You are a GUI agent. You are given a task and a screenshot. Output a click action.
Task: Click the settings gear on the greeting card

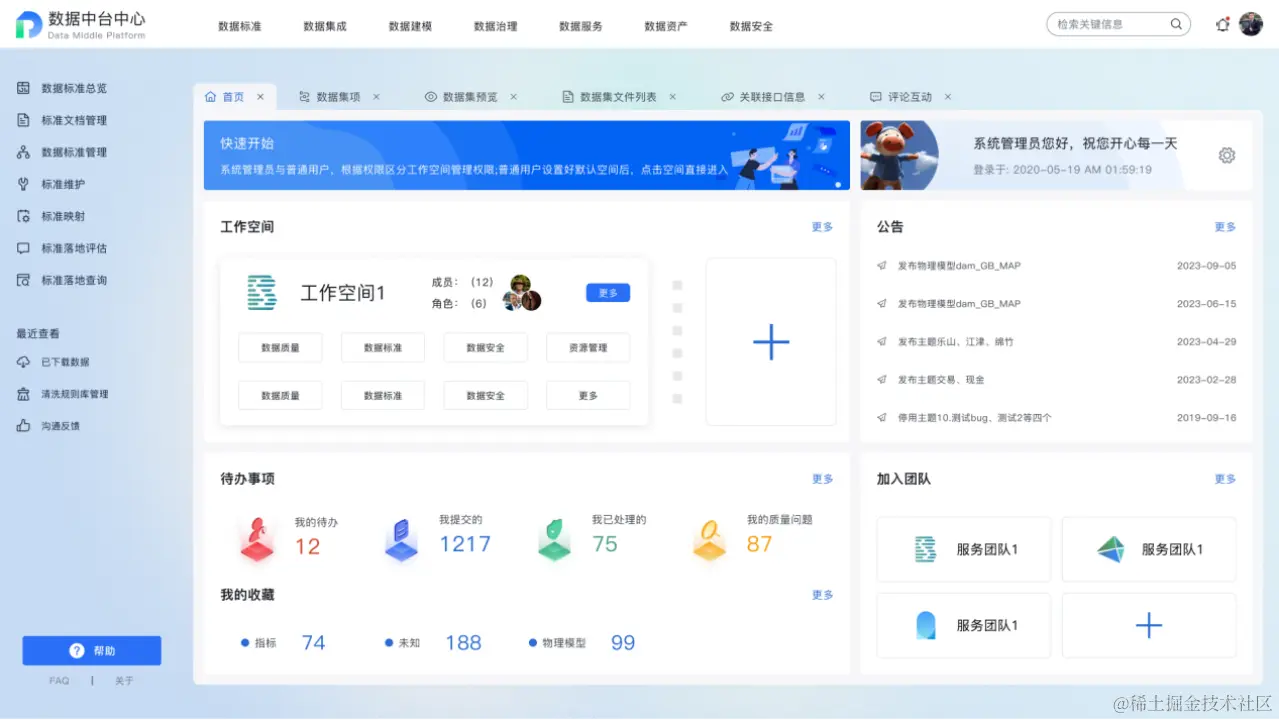1226,156
